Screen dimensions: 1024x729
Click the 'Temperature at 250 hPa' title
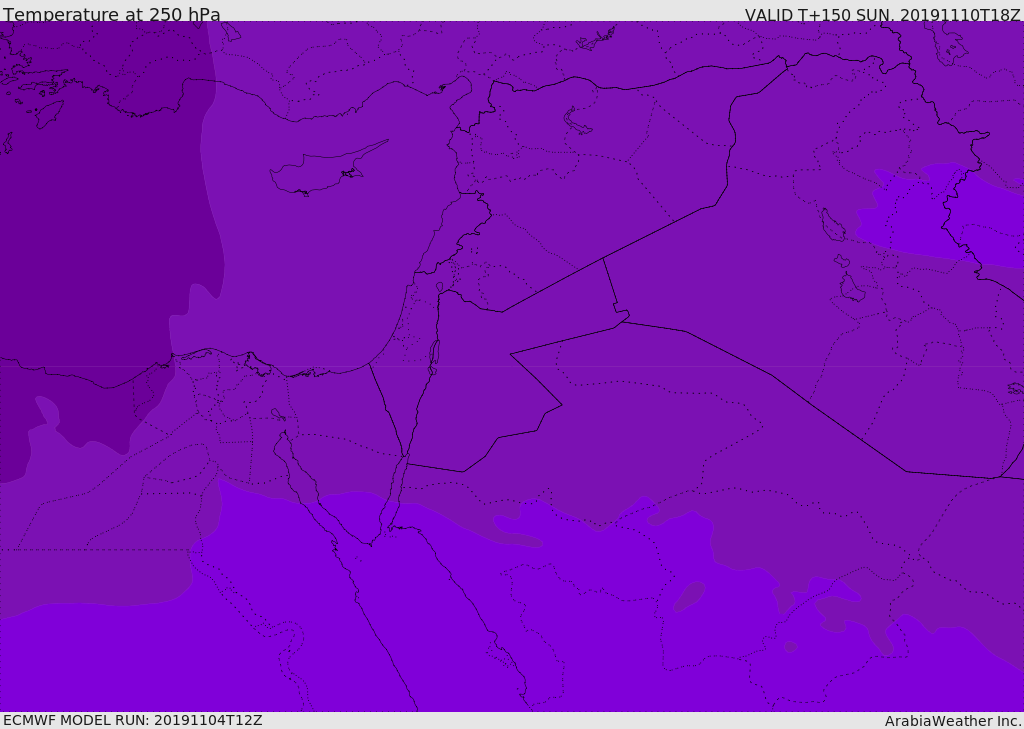(112, 14)
